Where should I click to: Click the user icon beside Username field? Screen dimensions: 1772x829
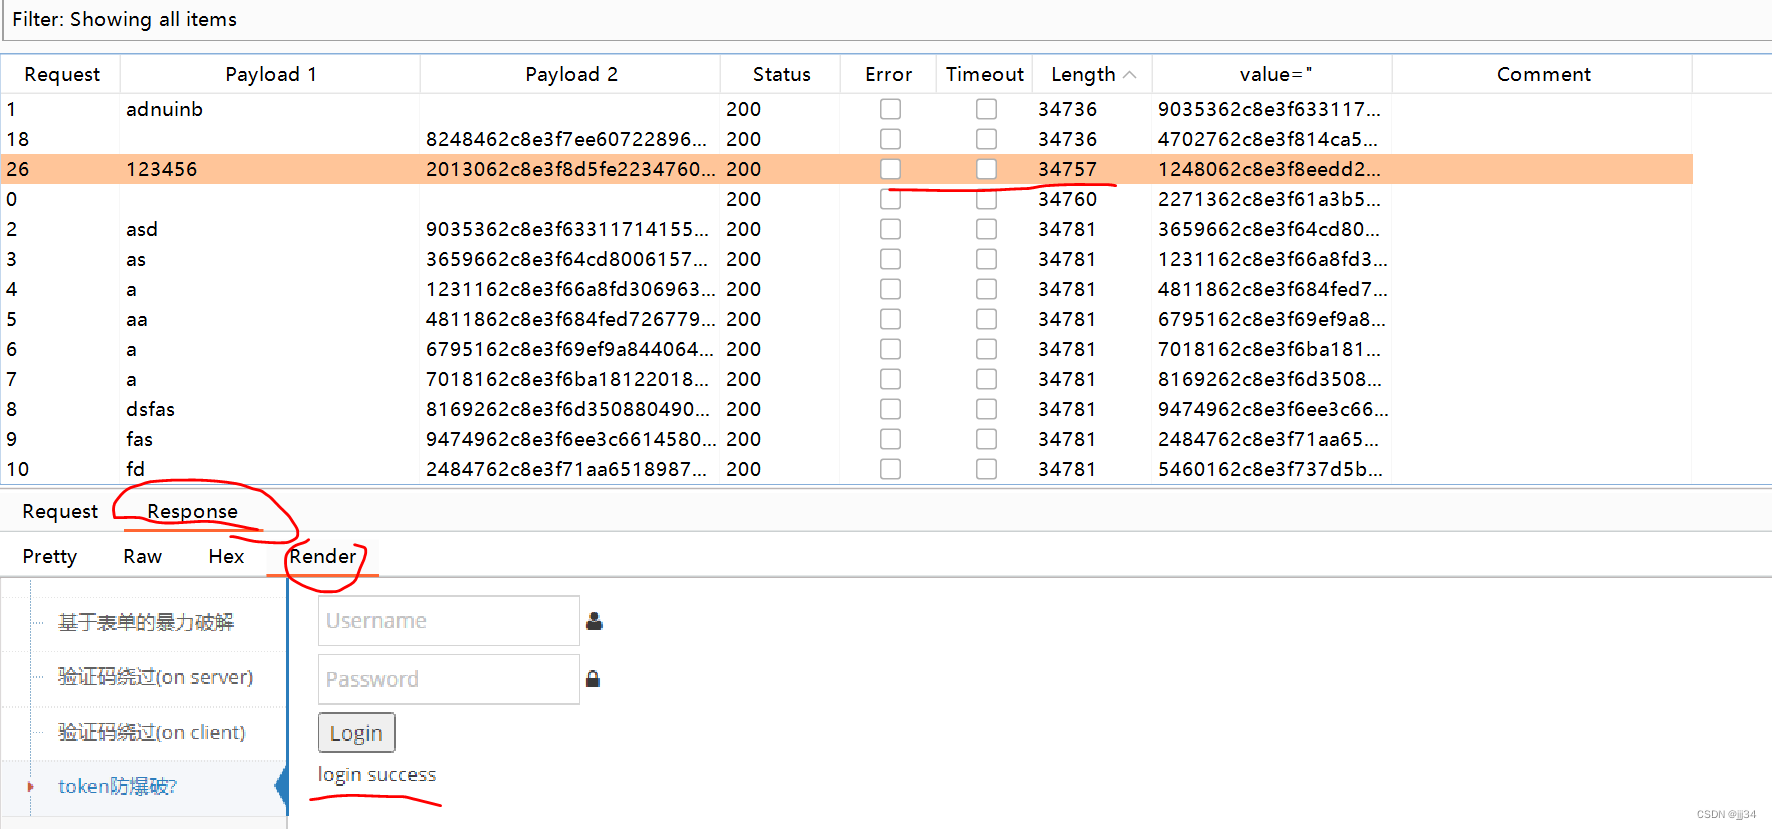point(594,621)
